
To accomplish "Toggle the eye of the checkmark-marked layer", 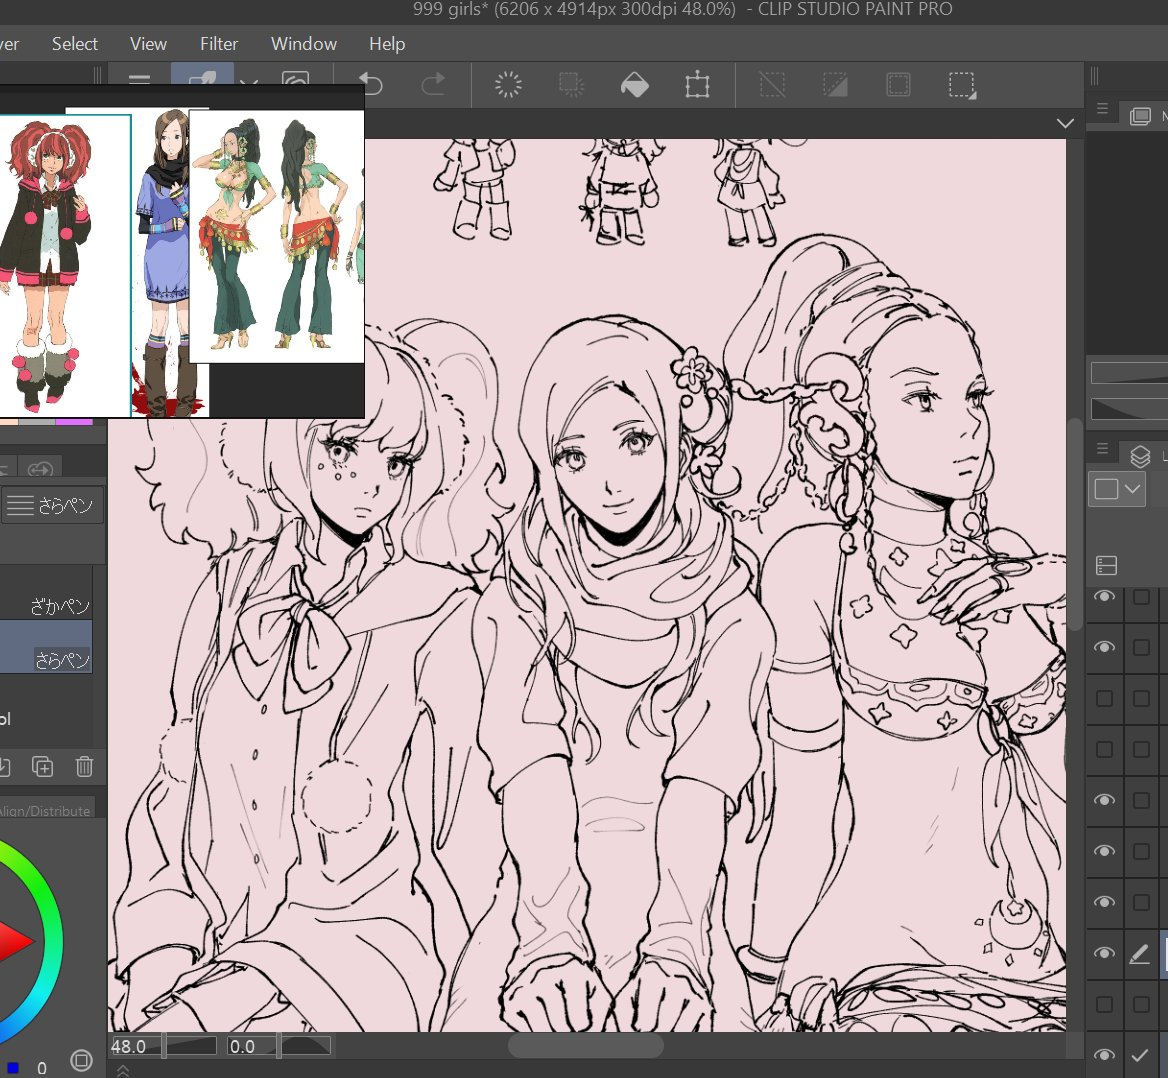I will click(1105, 1055).
